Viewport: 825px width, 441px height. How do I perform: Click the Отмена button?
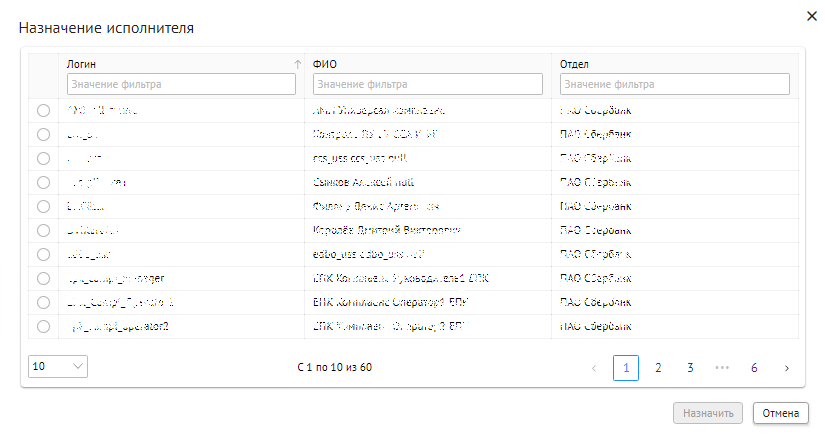click(781, 413)
